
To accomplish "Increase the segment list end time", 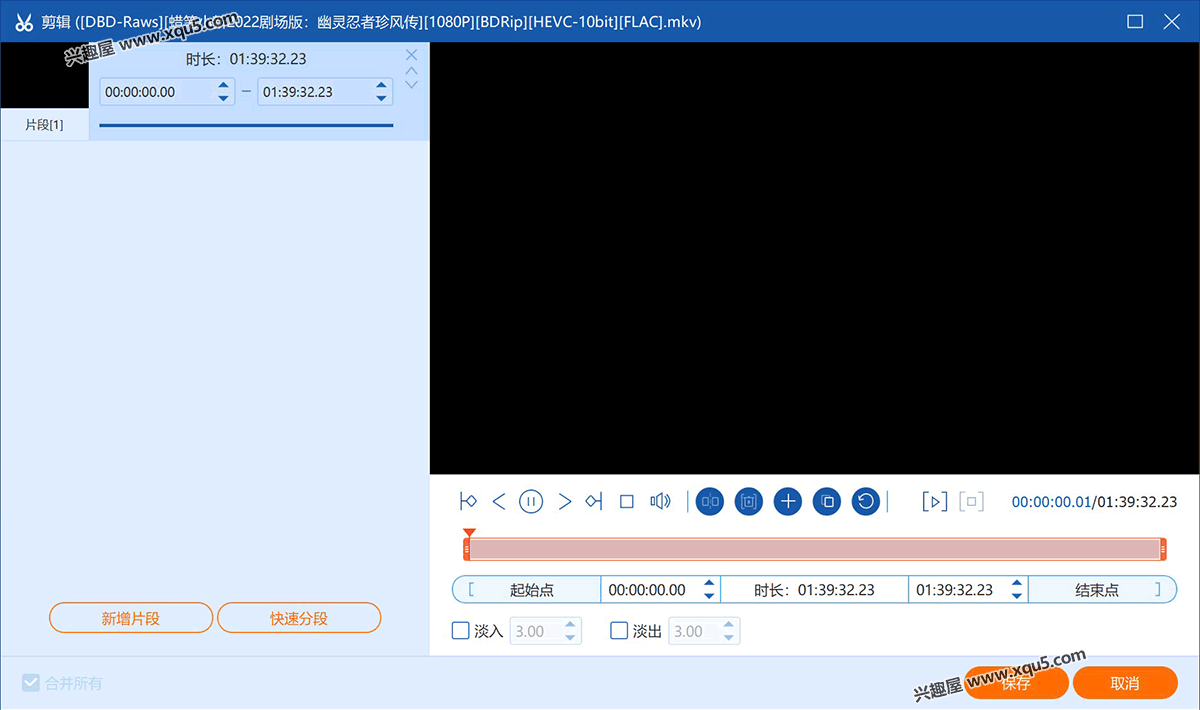I will tap(381, 86).
